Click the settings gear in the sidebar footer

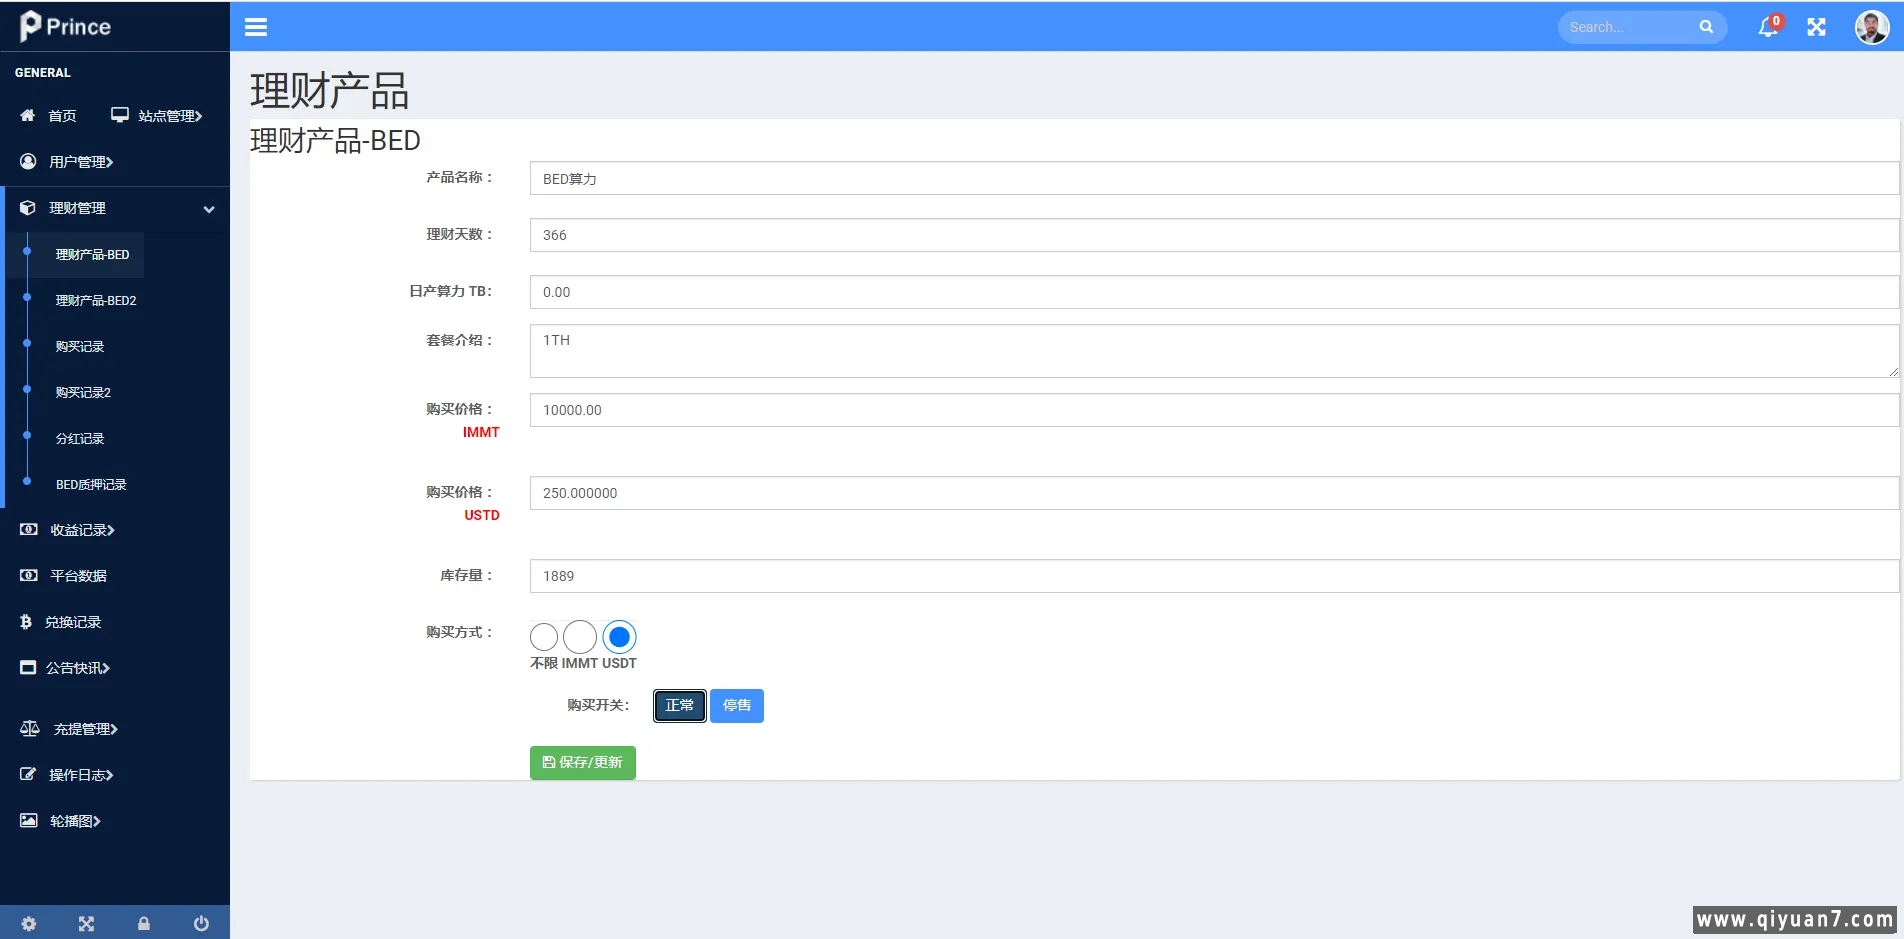click(x=29, y=923)
